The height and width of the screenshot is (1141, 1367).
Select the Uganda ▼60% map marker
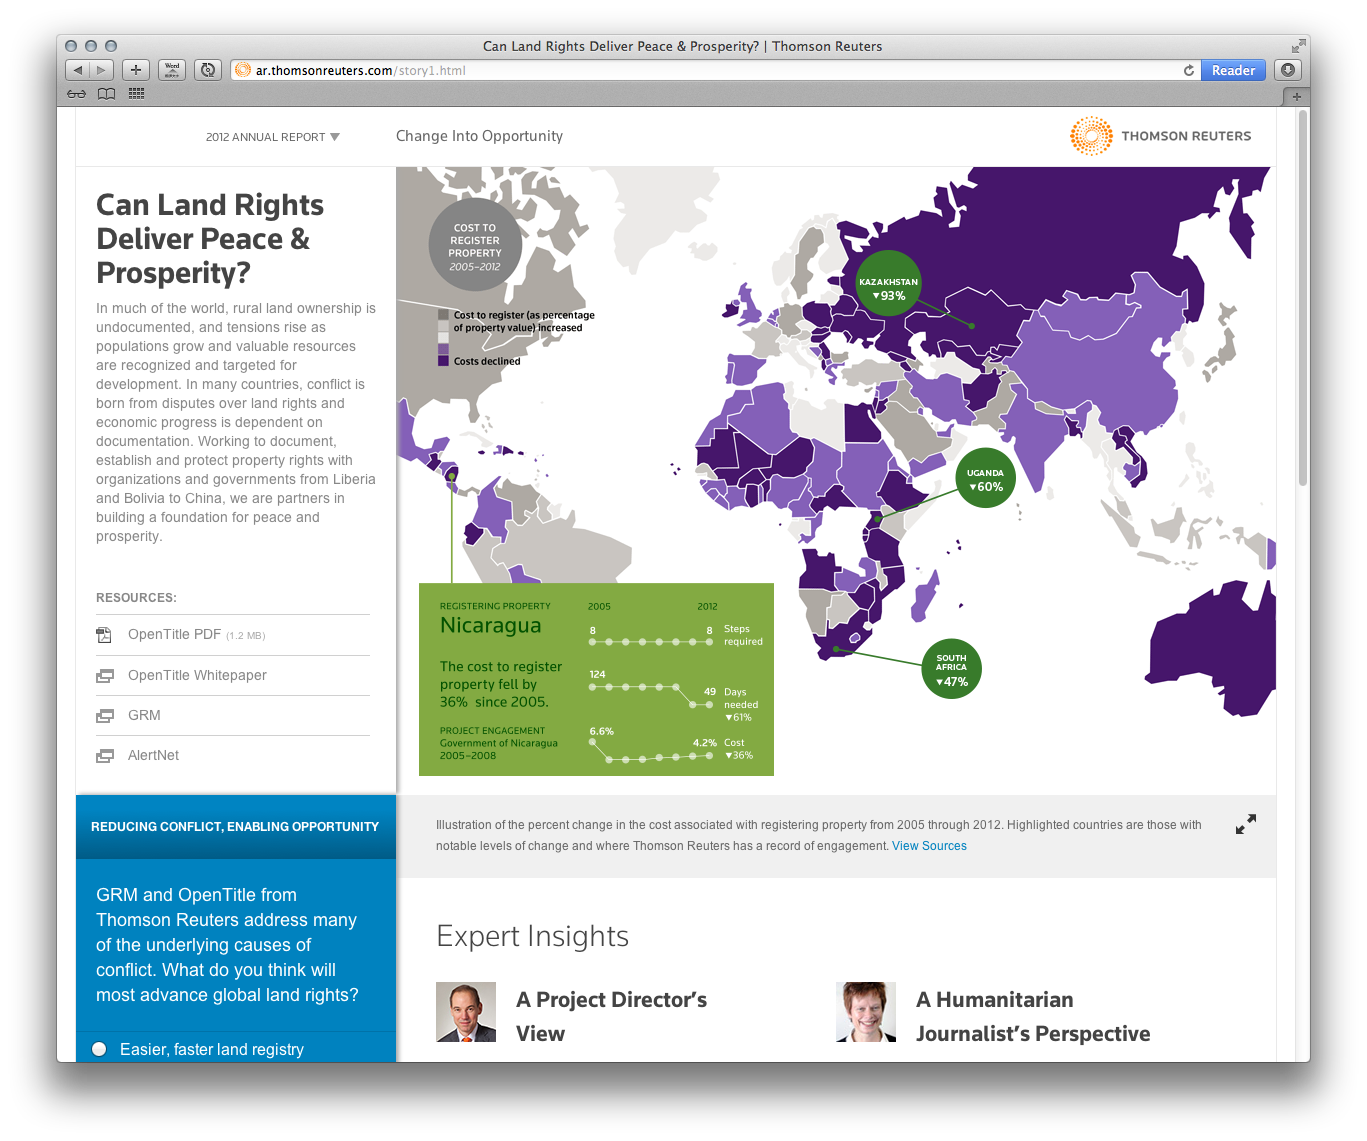pos(985,478)
